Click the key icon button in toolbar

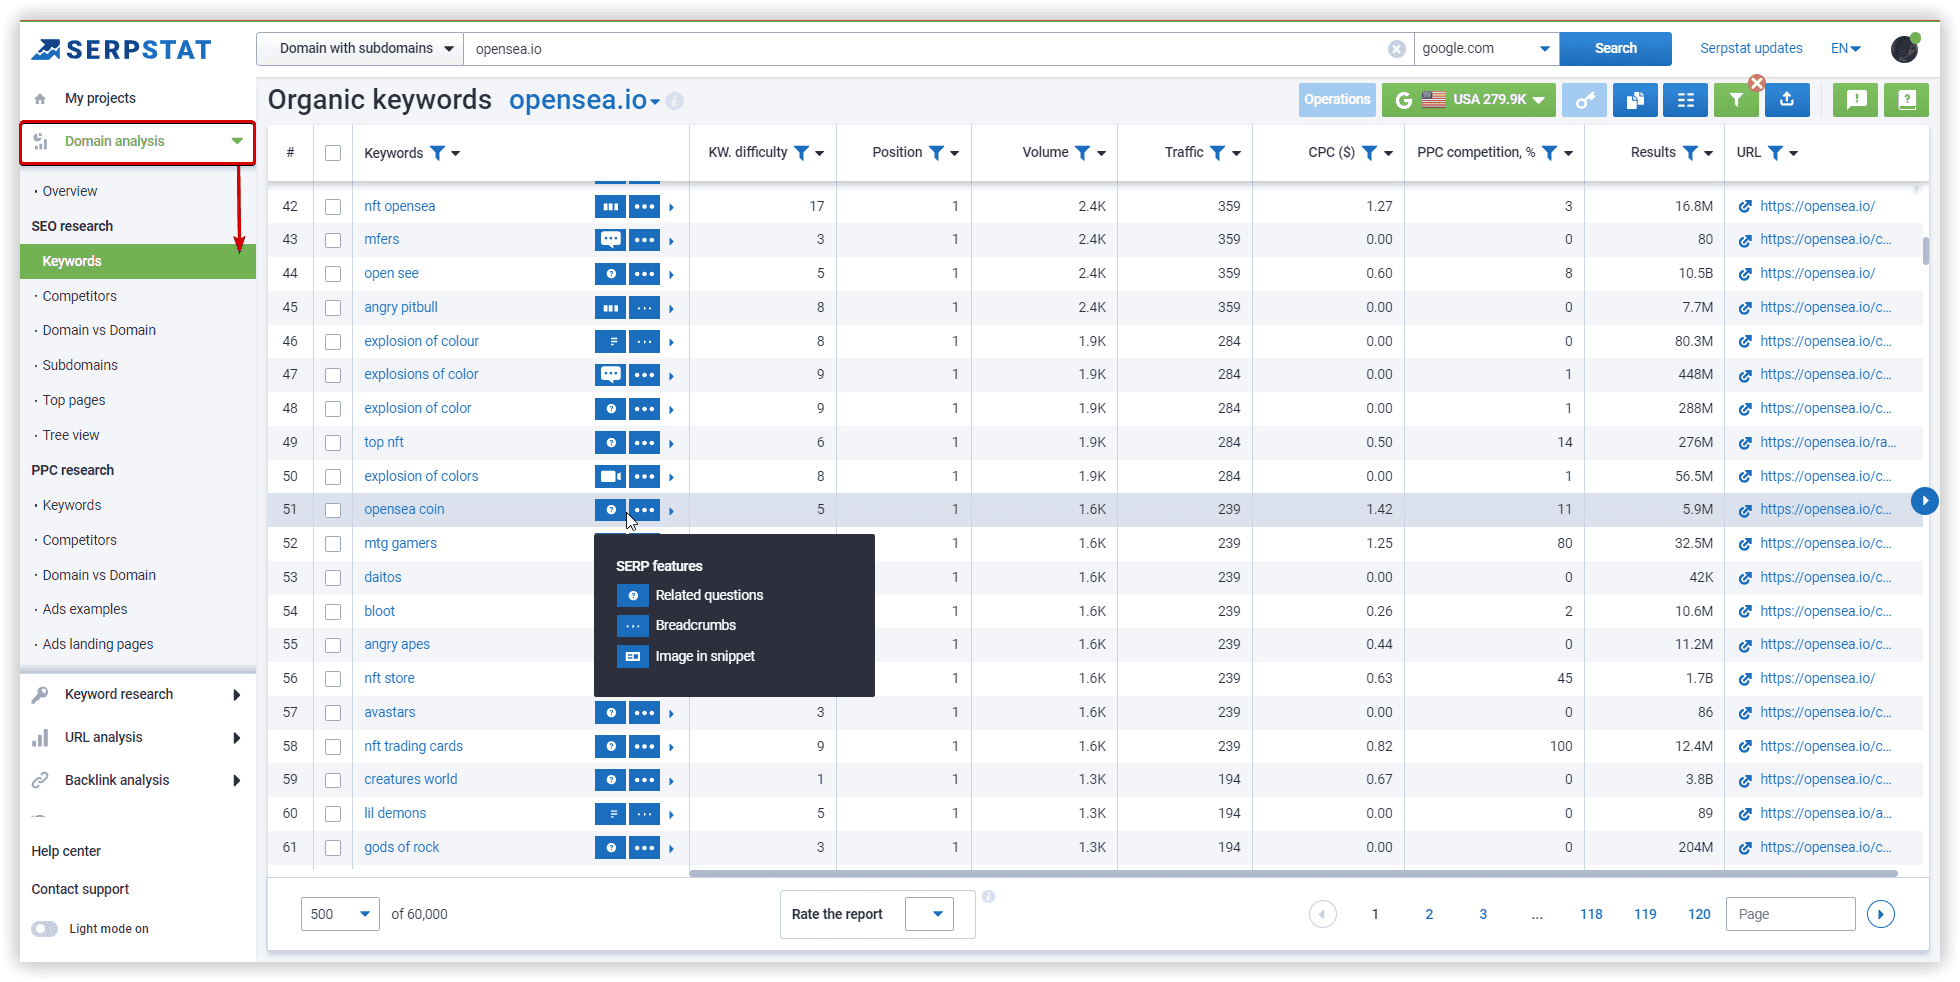1584,100
